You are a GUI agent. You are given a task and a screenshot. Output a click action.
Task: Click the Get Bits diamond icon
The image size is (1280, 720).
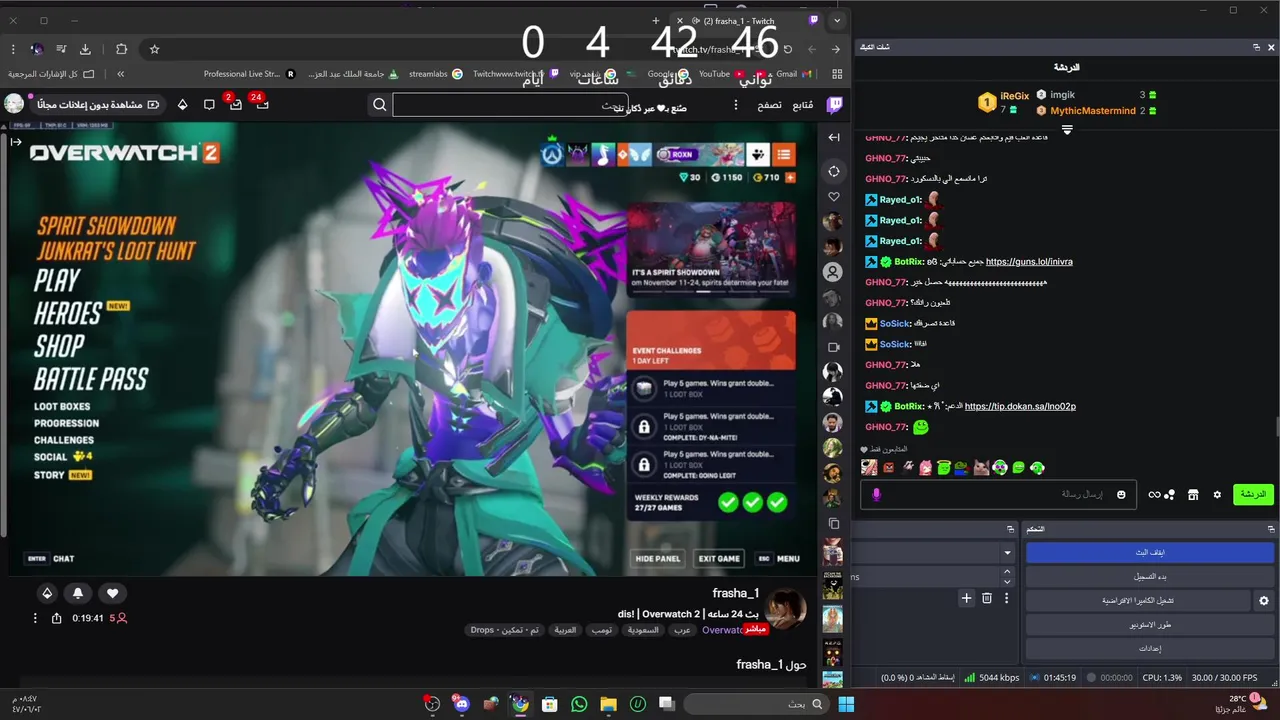[182, 104]
